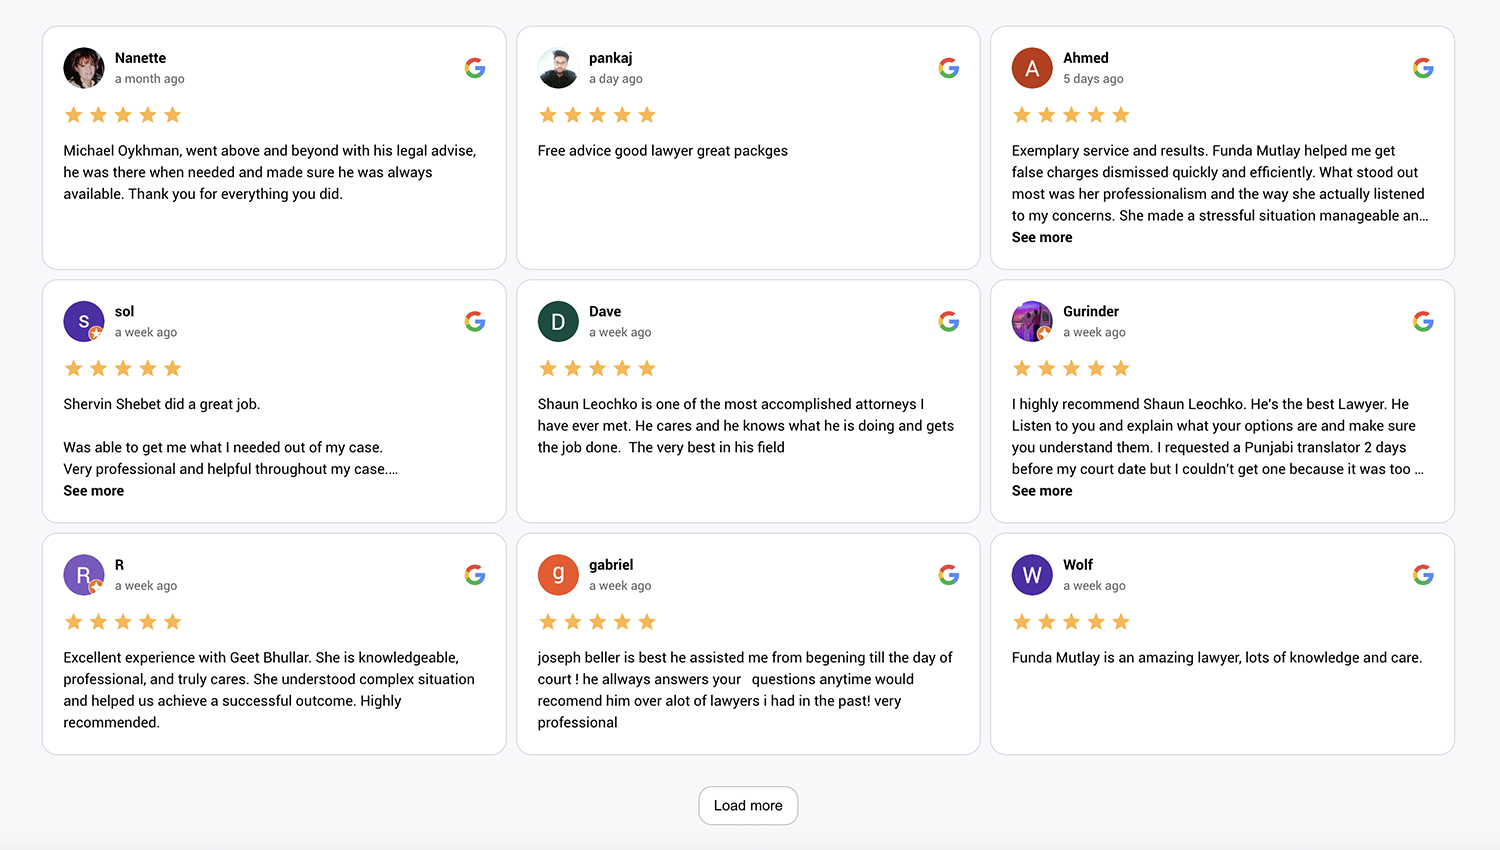Image resolution: width=1500 pixels, height=850 pixels.
Task: Click the 'a week ago' timestamp under Gurinder
Action: (1094, 331)
